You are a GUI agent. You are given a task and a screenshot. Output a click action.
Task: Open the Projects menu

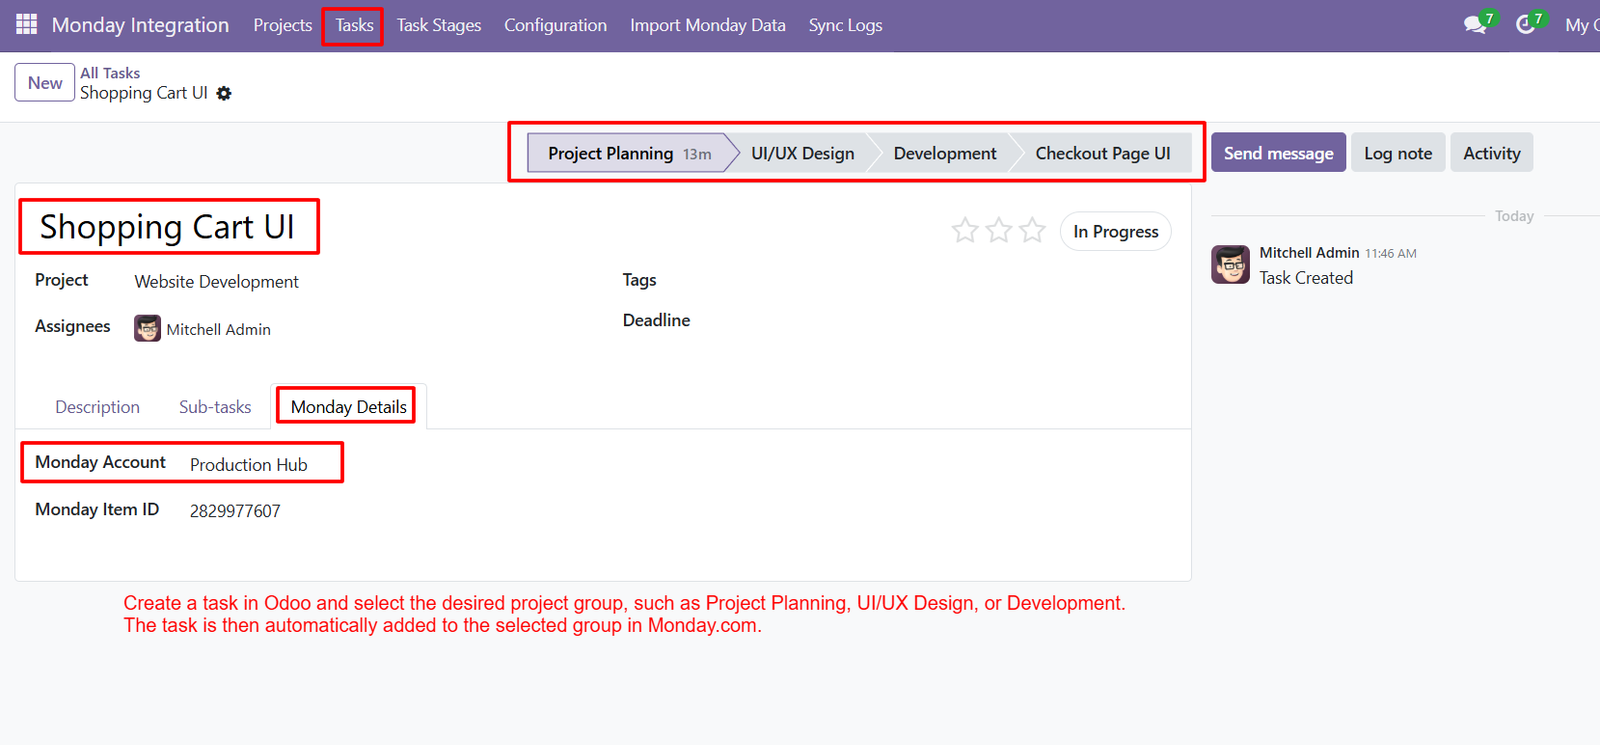(x=283, y=25)
